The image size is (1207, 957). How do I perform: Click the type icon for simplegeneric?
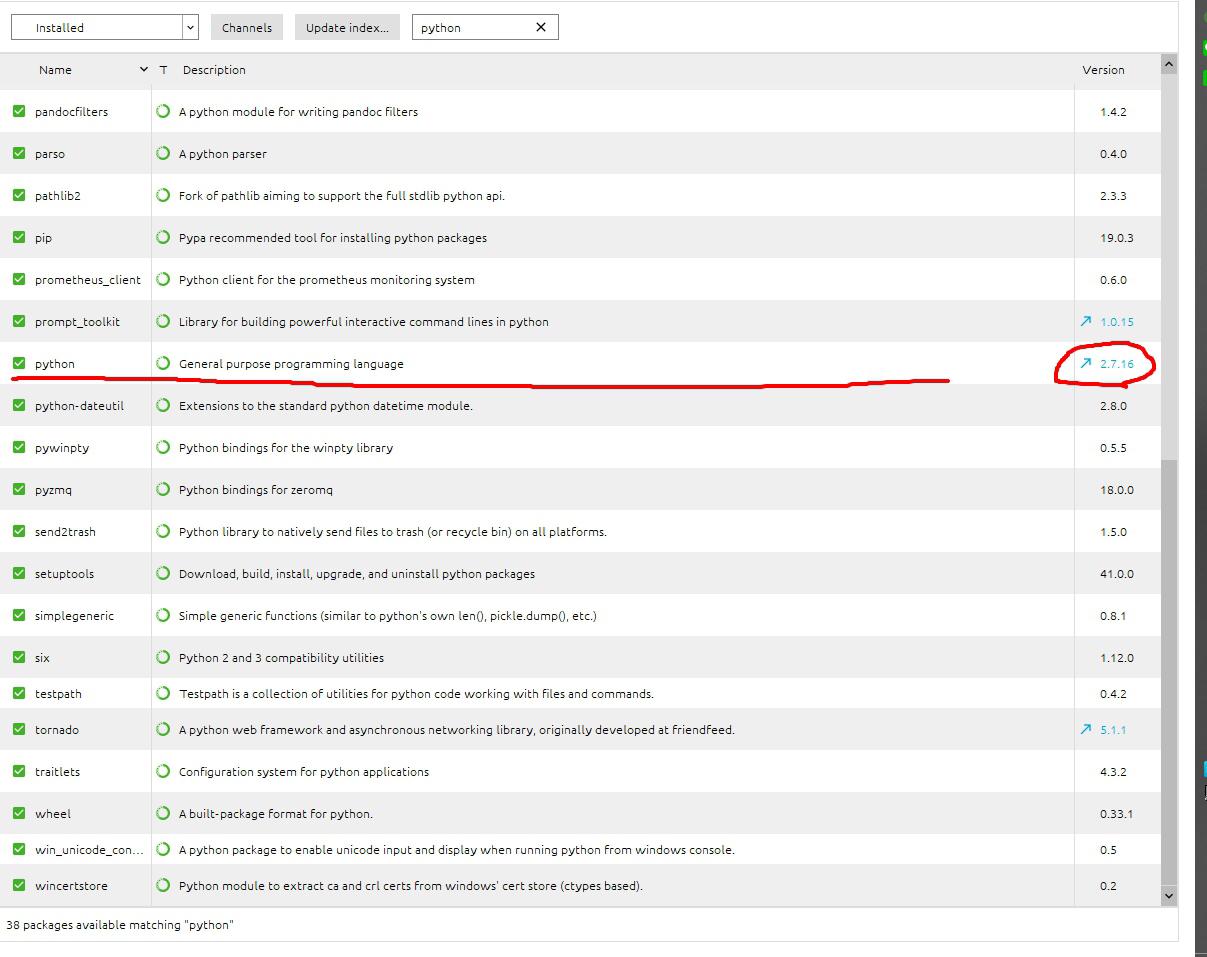point(163,615)
